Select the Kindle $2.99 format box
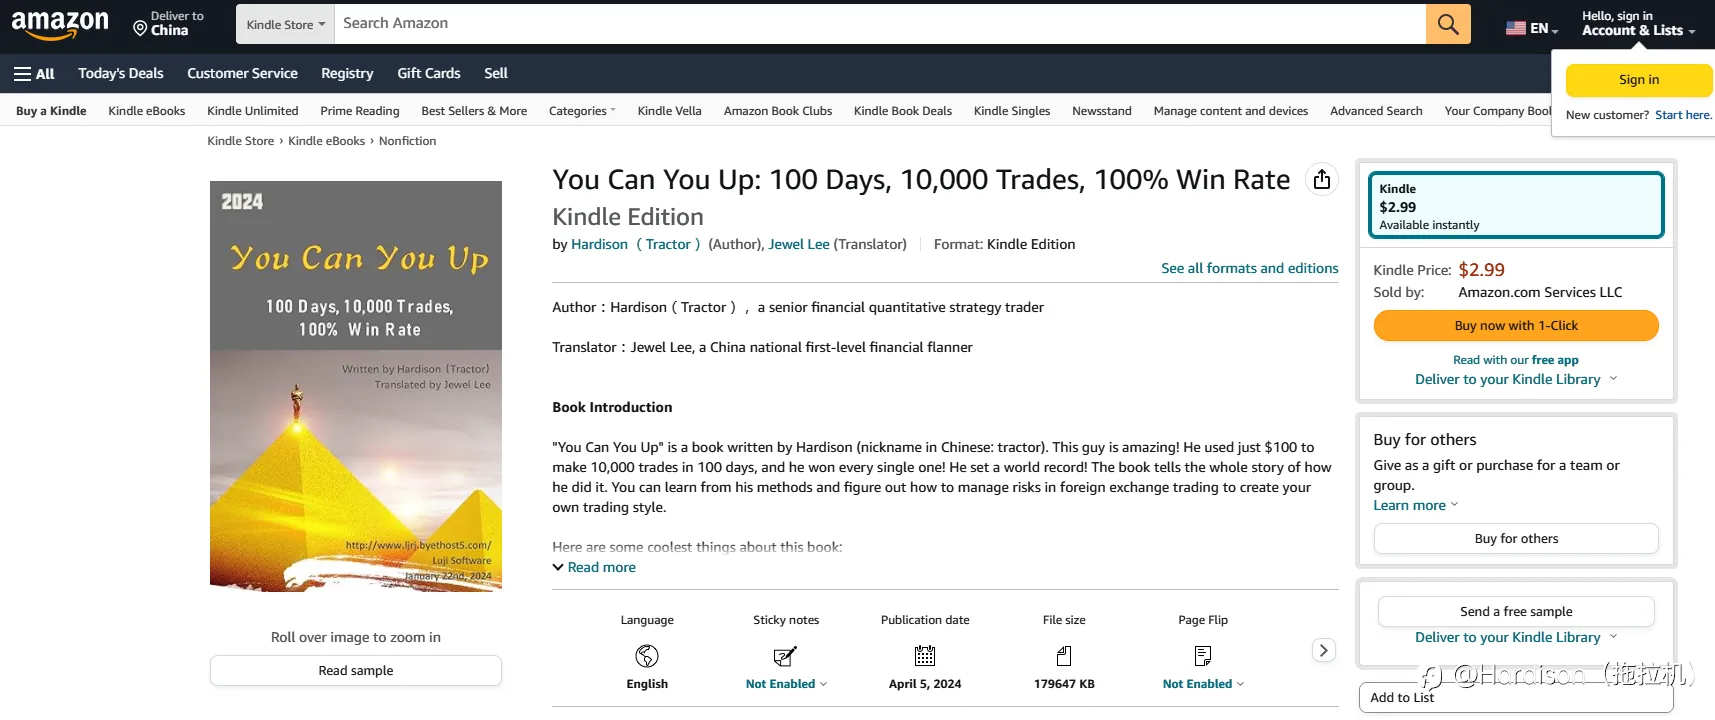This screenshot has width=1715, height=720. 1516,205
